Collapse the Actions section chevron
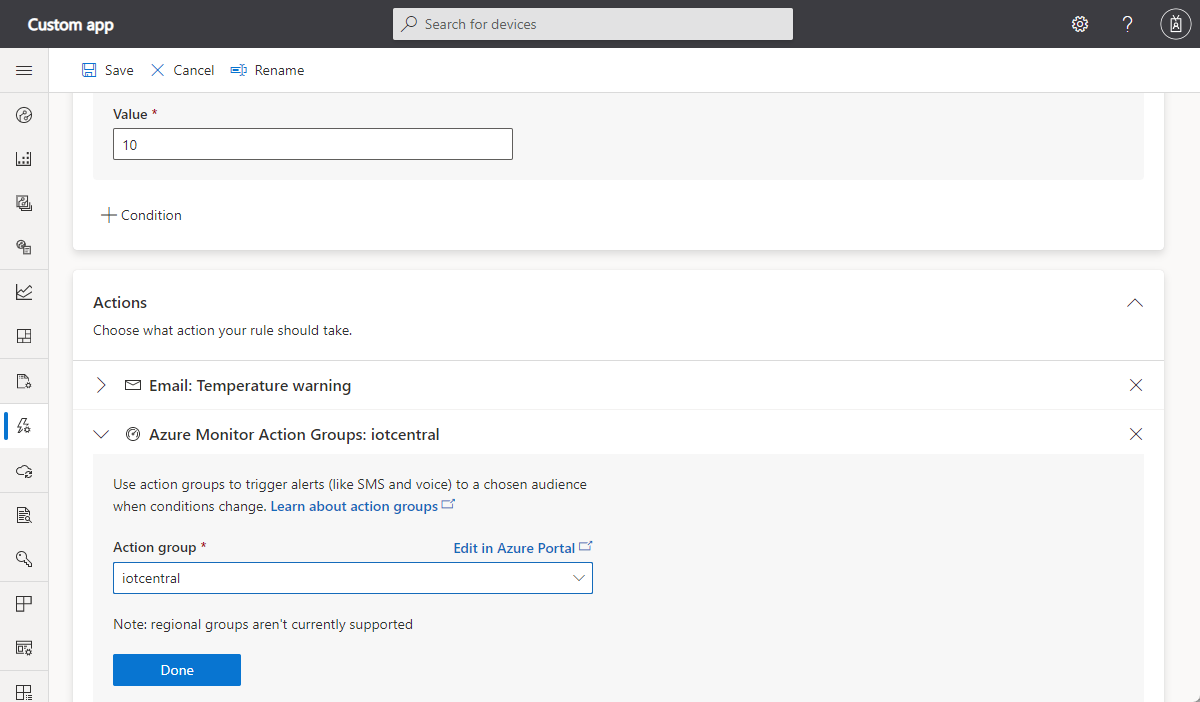 click(x=1135, y=302)
